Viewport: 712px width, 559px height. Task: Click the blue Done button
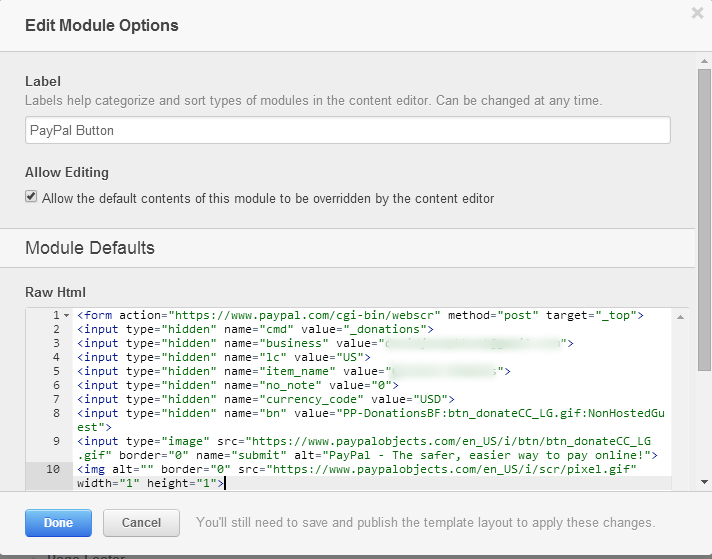58,523
